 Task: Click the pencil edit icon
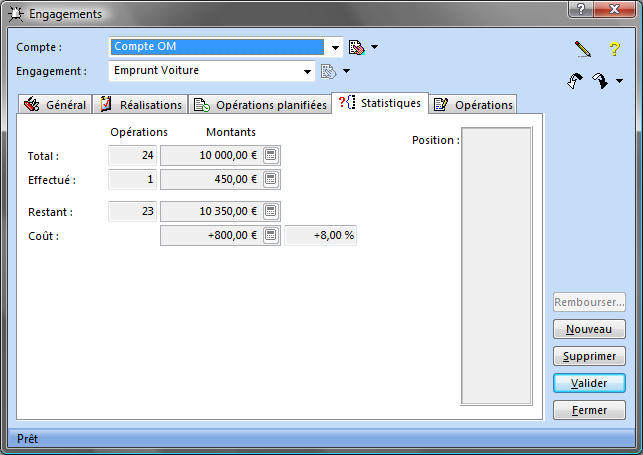click(583, 48)
